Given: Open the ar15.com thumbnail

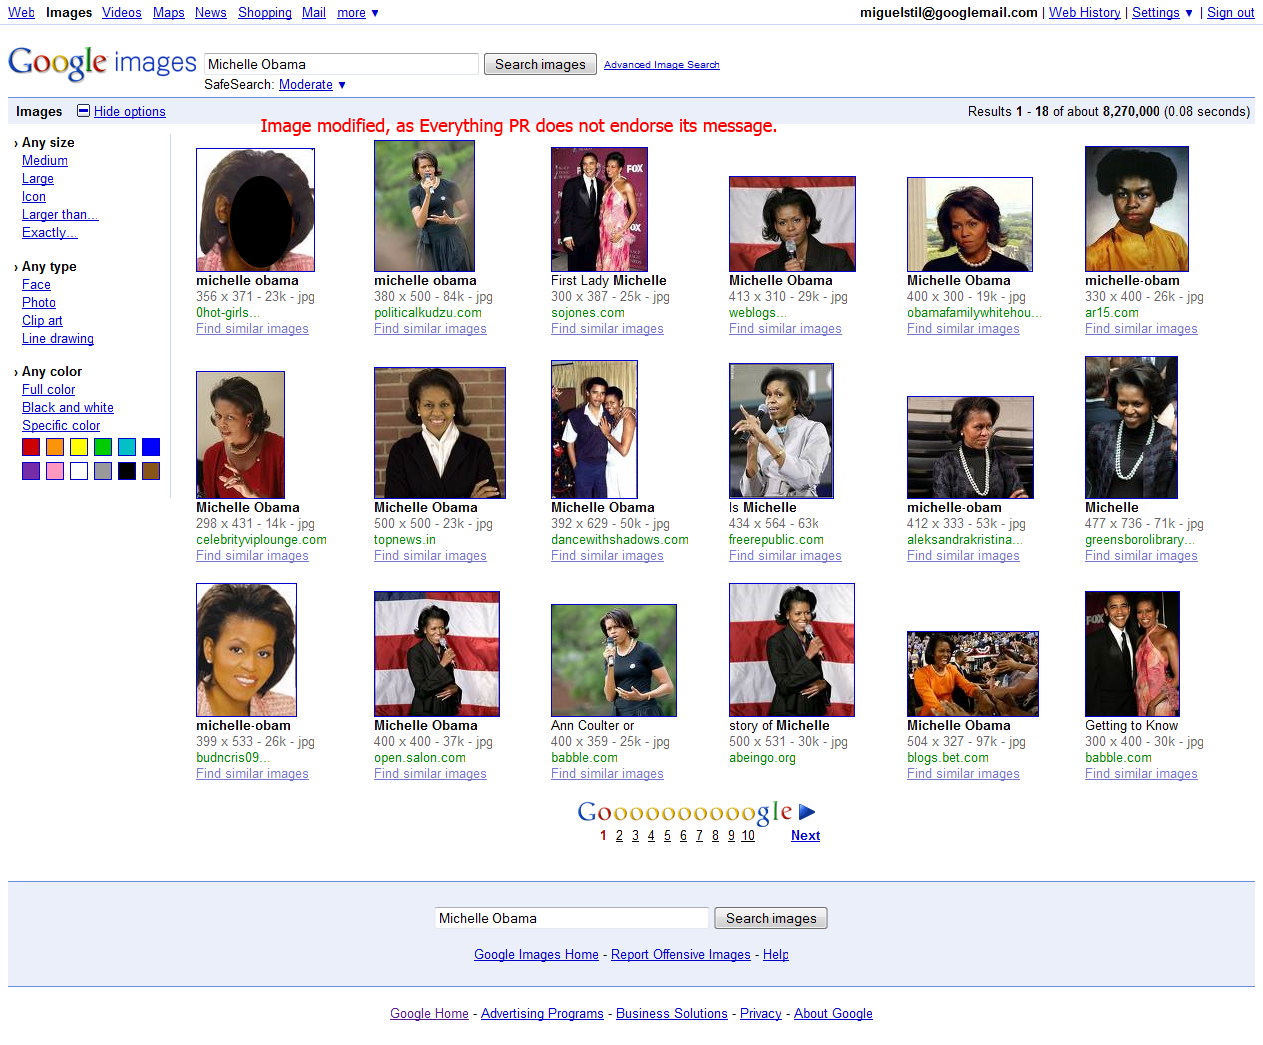Looking at the screenshot, I should point(1137,209).
